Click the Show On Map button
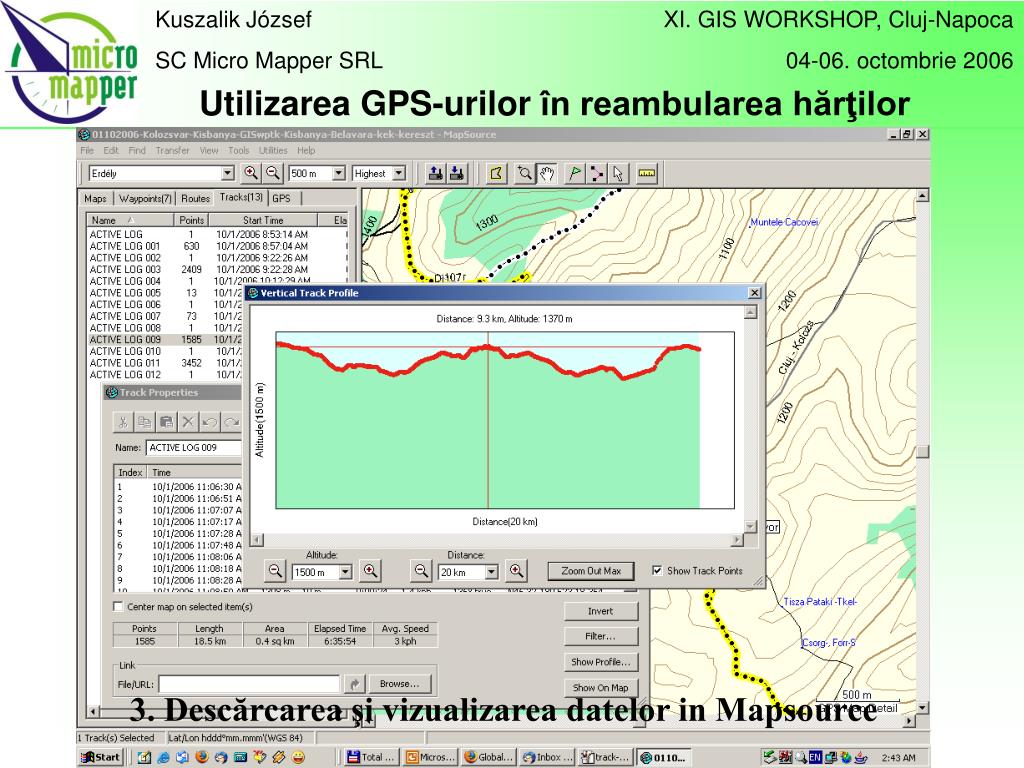Image resolution: width=1024 pixels, height=768 pixels. click(601, 688)
